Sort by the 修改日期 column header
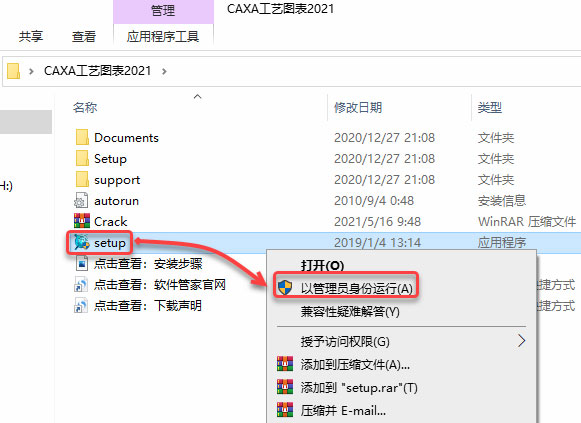581x423 pixels. coord(358,107)
